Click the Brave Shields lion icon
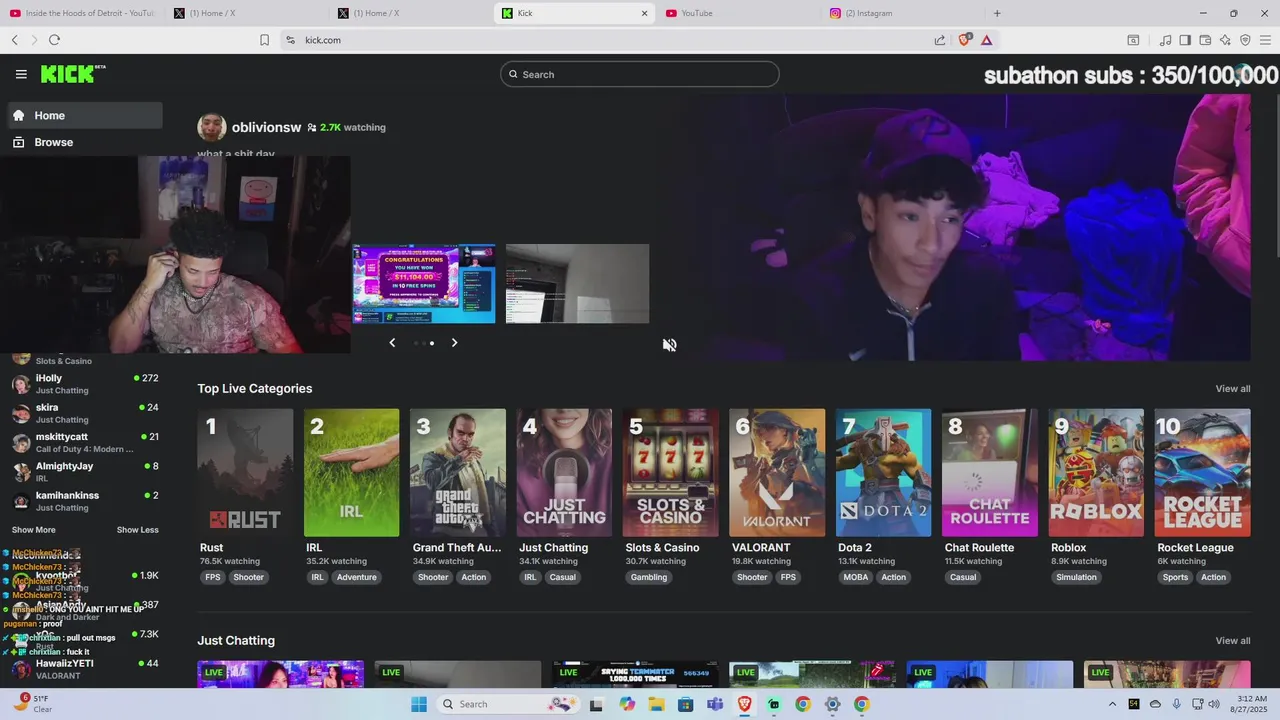This screenshot has height=720, width=1280. point(964,40)
